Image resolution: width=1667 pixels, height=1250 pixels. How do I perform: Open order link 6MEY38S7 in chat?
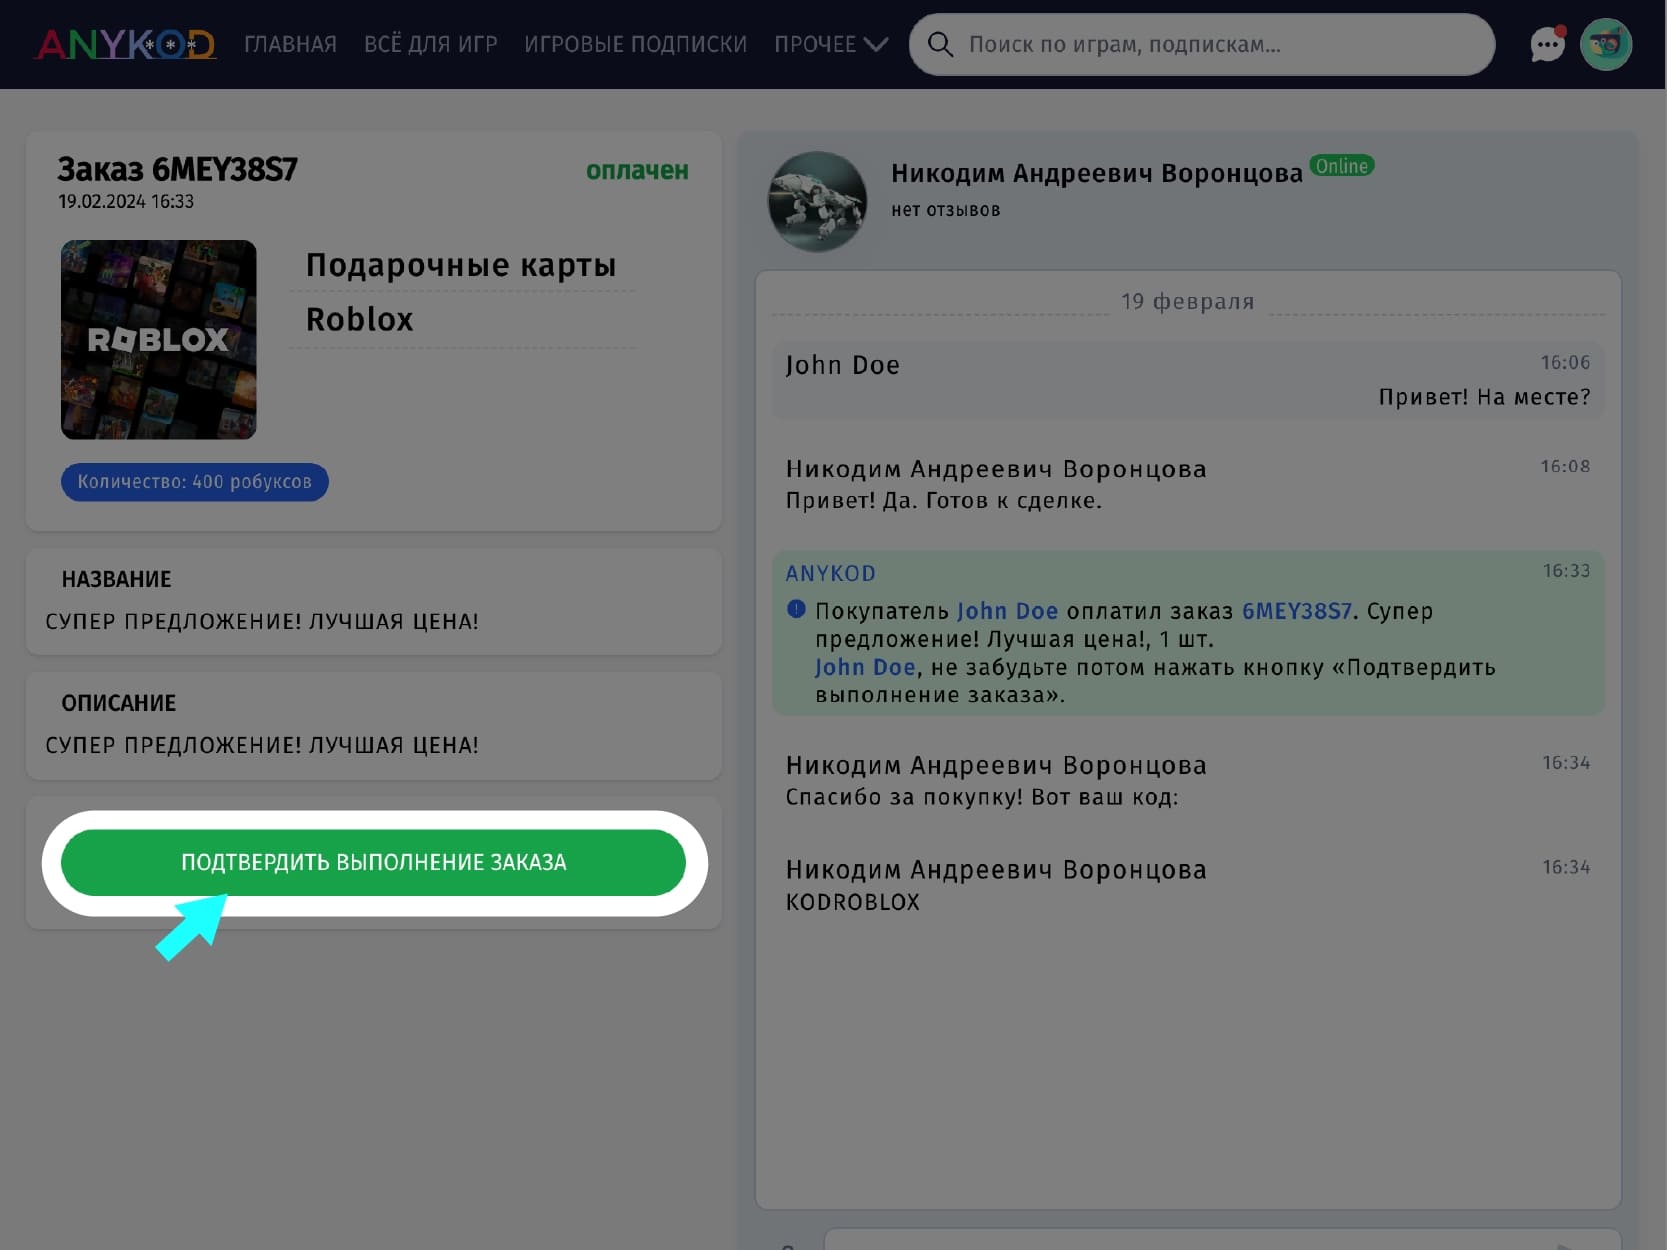tap(1296, 611)
